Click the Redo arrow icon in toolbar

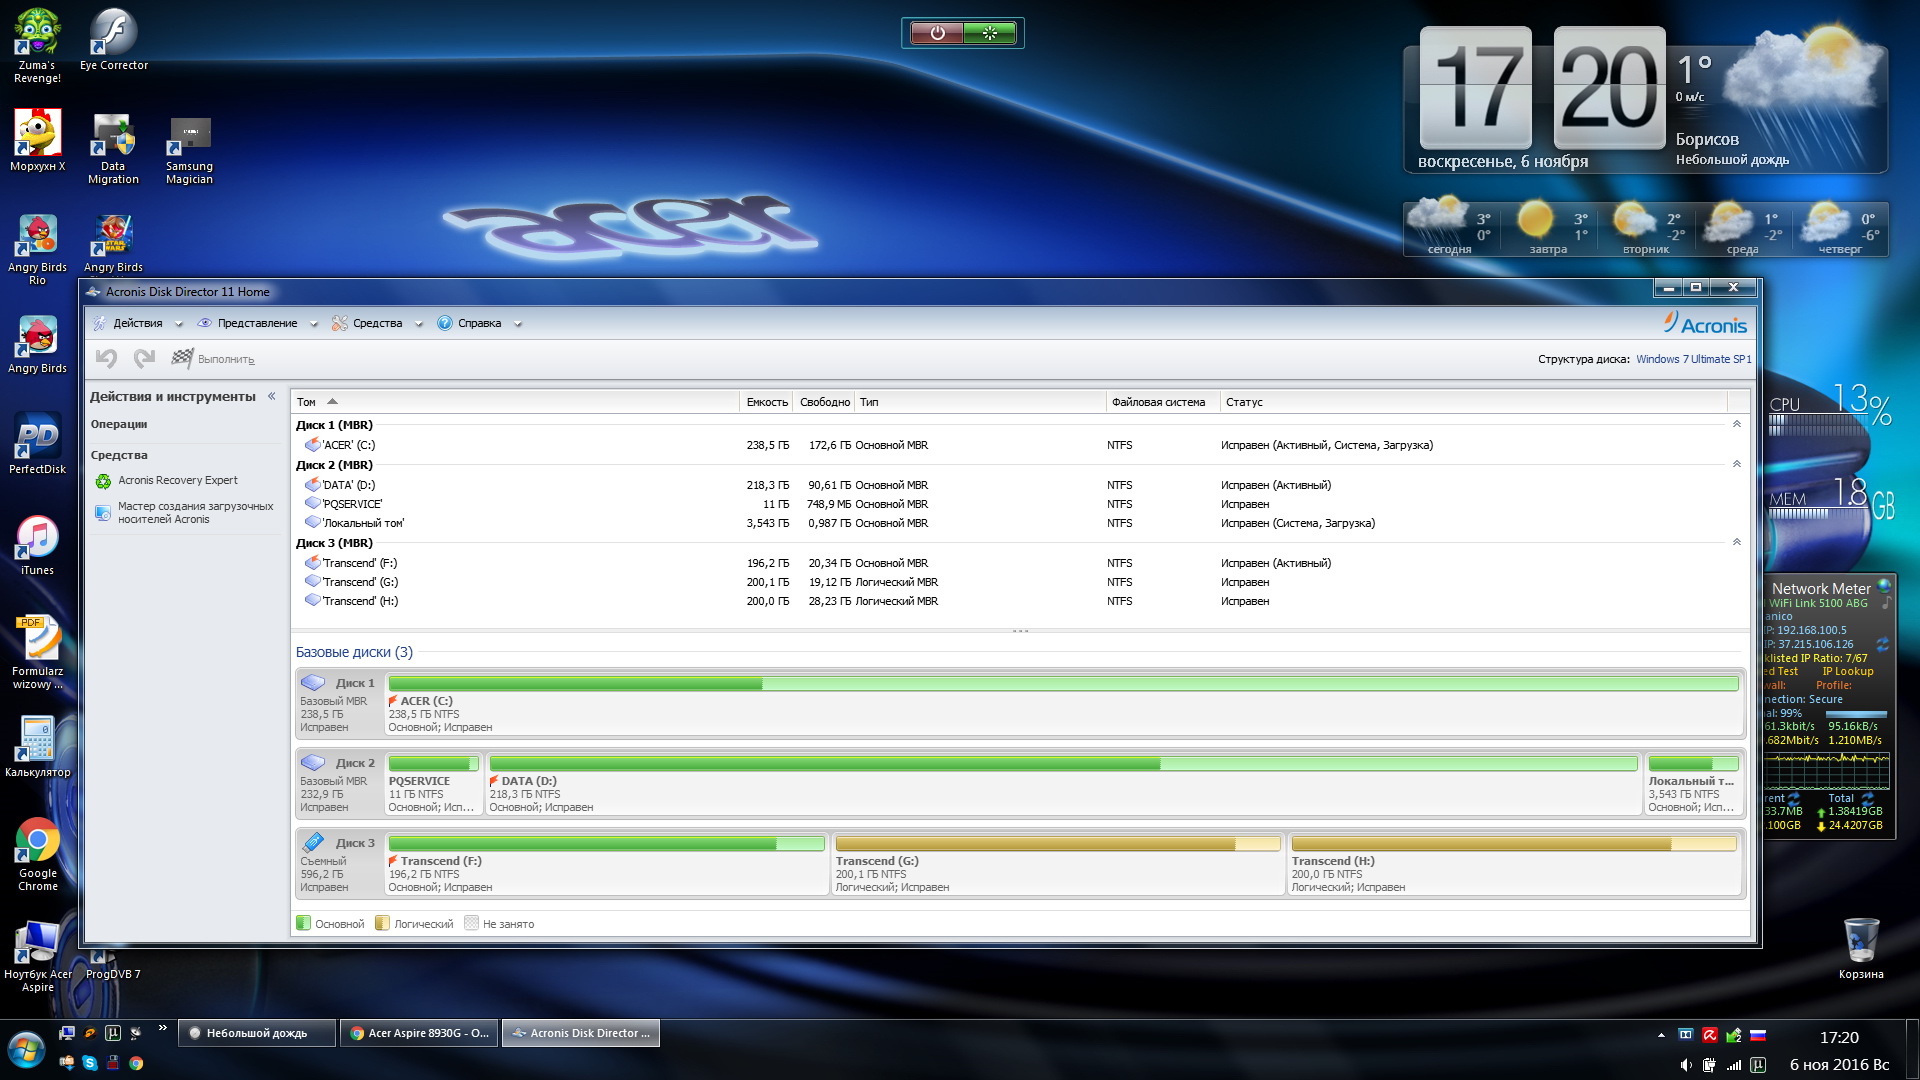(x=144, y=358)
